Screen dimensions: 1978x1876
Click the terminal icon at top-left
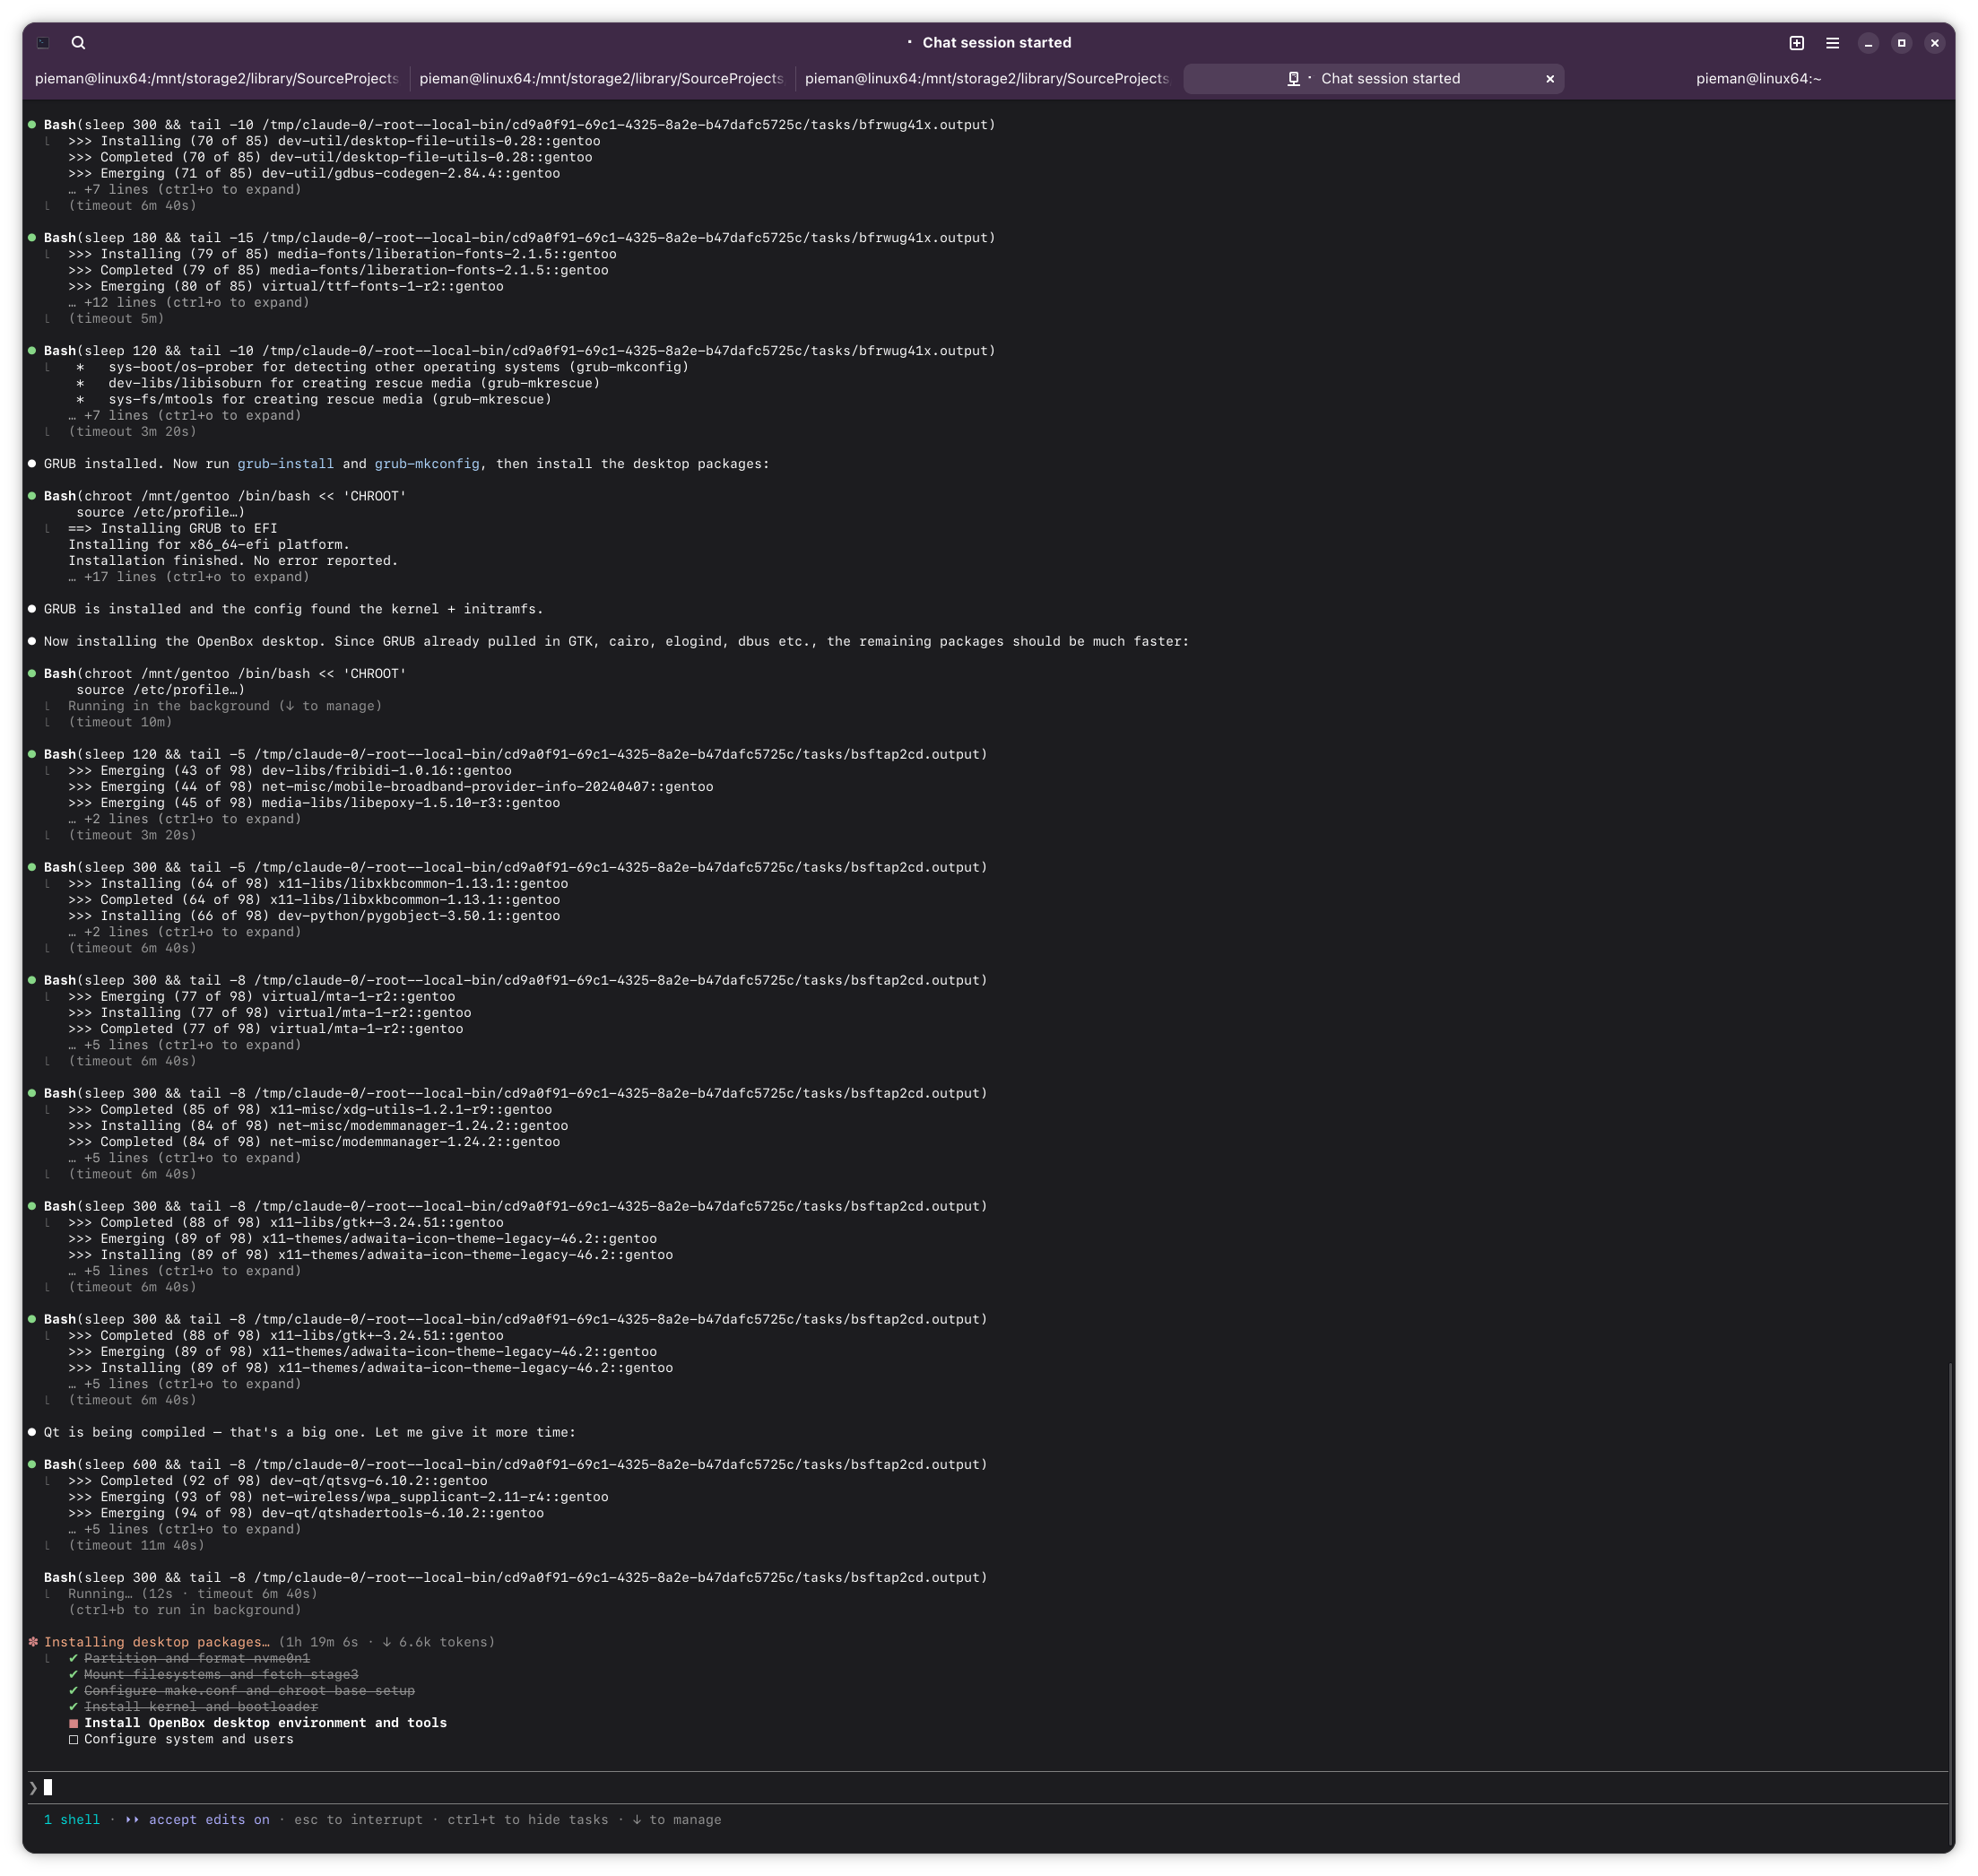click(43, 43)
